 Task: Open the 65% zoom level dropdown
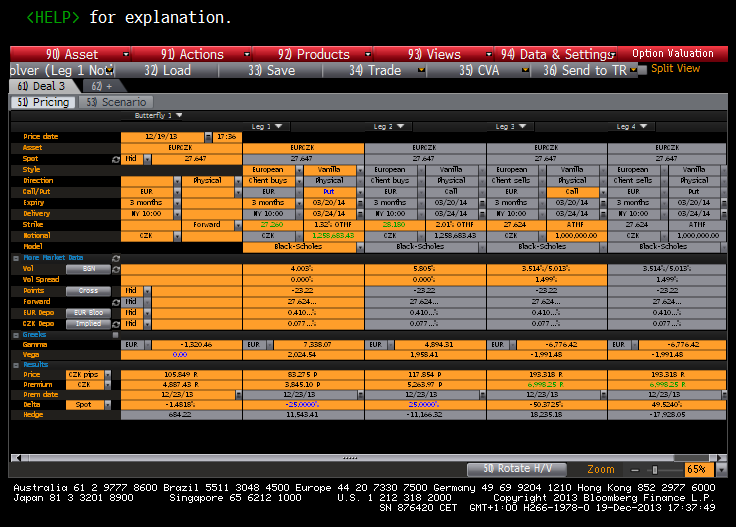721,470
